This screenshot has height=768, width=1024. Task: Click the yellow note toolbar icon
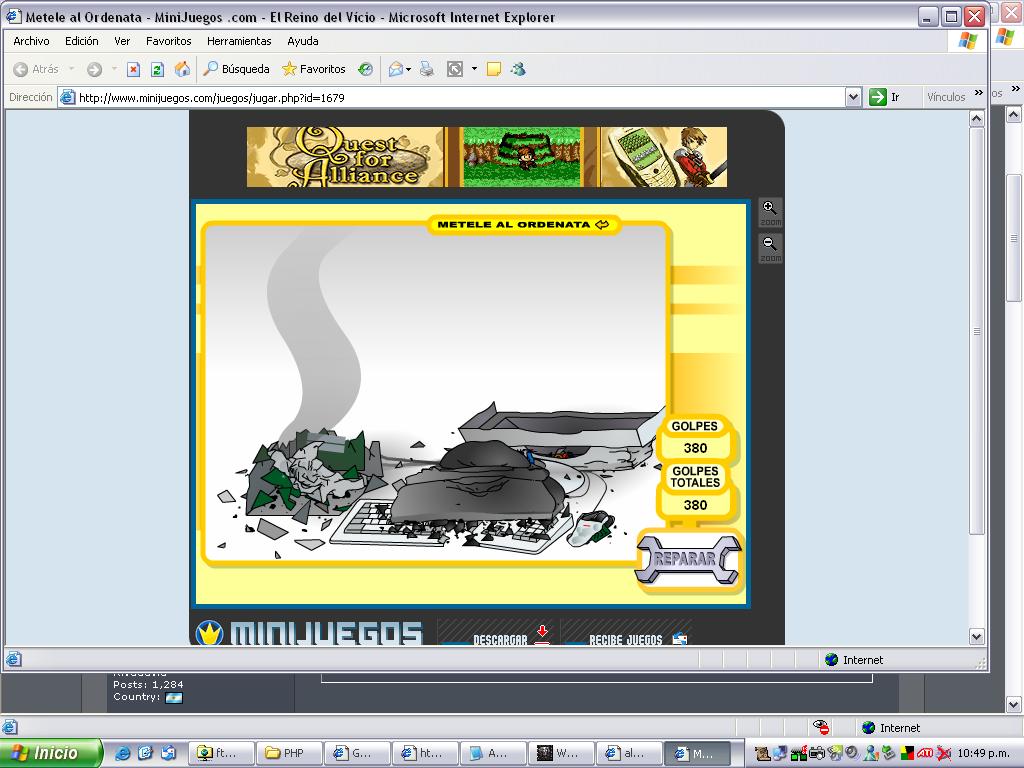[x=494, y=69]
